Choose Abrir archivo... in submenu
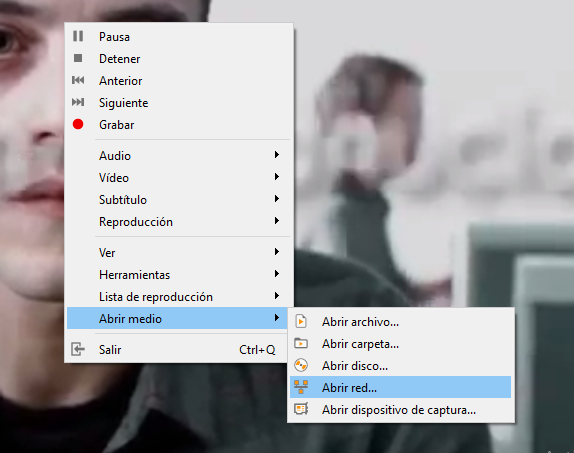This screenshot has width=574, height=453. [400, 322]
